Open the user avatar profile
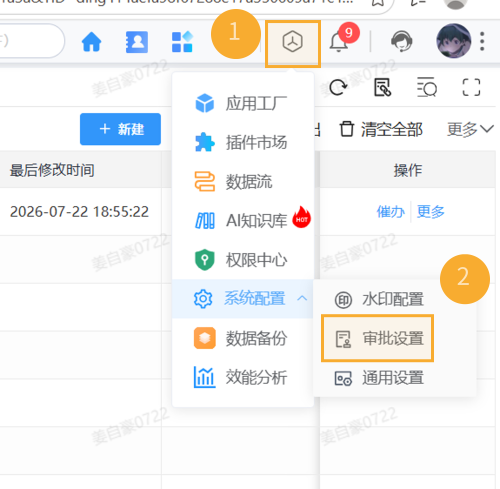The height and width of the screenshot is (489, 500). point(454,41)
